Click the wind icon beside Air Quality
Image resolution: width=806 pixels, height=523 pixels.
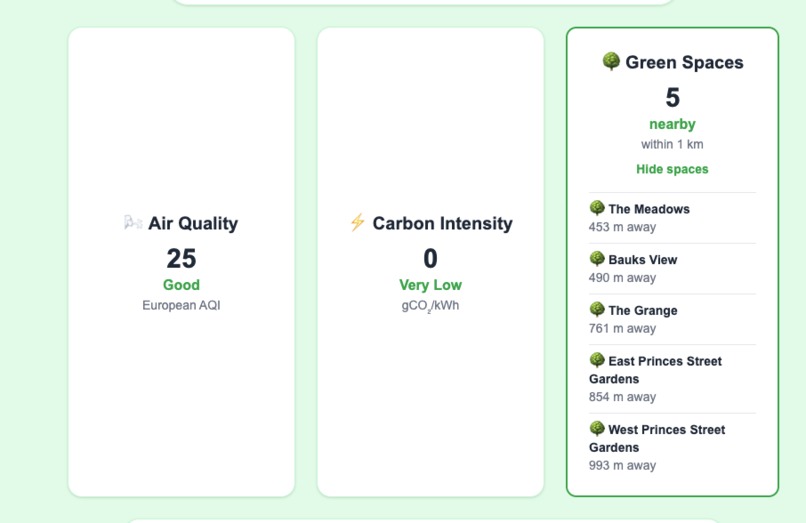click(x=133, y=223)
